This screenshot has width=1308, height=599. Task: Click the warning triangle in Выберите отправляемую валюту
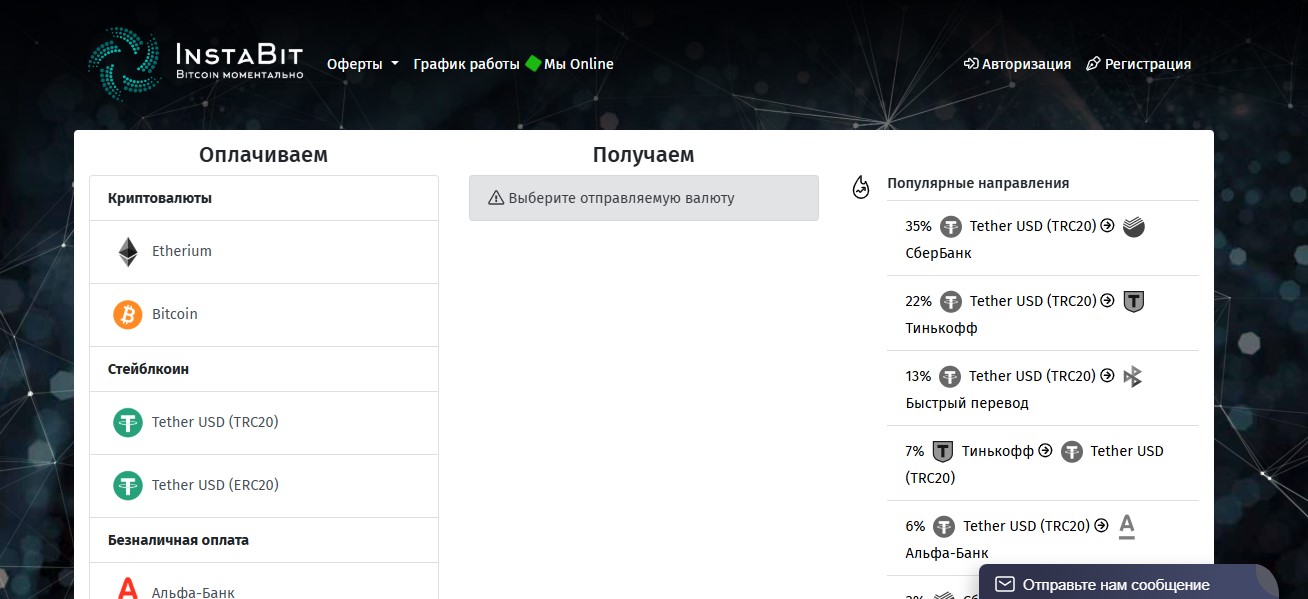point(496,198)
